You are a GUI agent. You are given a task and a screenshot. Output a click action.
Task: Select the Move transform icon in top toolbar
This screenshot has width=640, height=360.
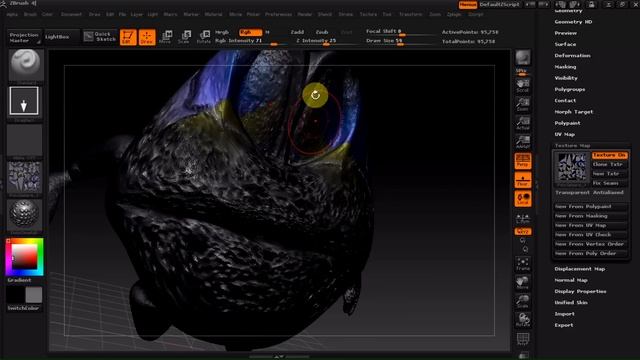pyautogui.click(x=165, y=37)
